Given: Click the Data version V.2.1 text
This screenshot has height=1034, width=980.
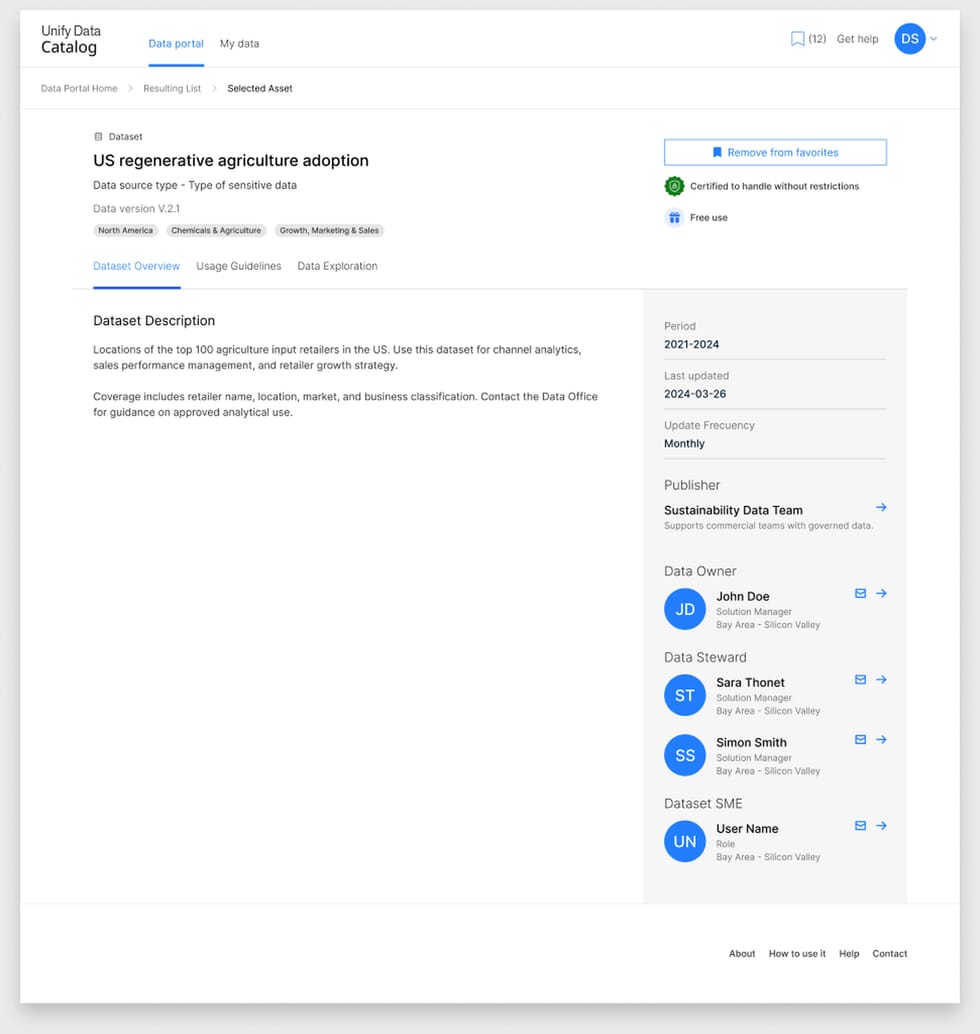Looking at the screenshot, I should 137,209.
